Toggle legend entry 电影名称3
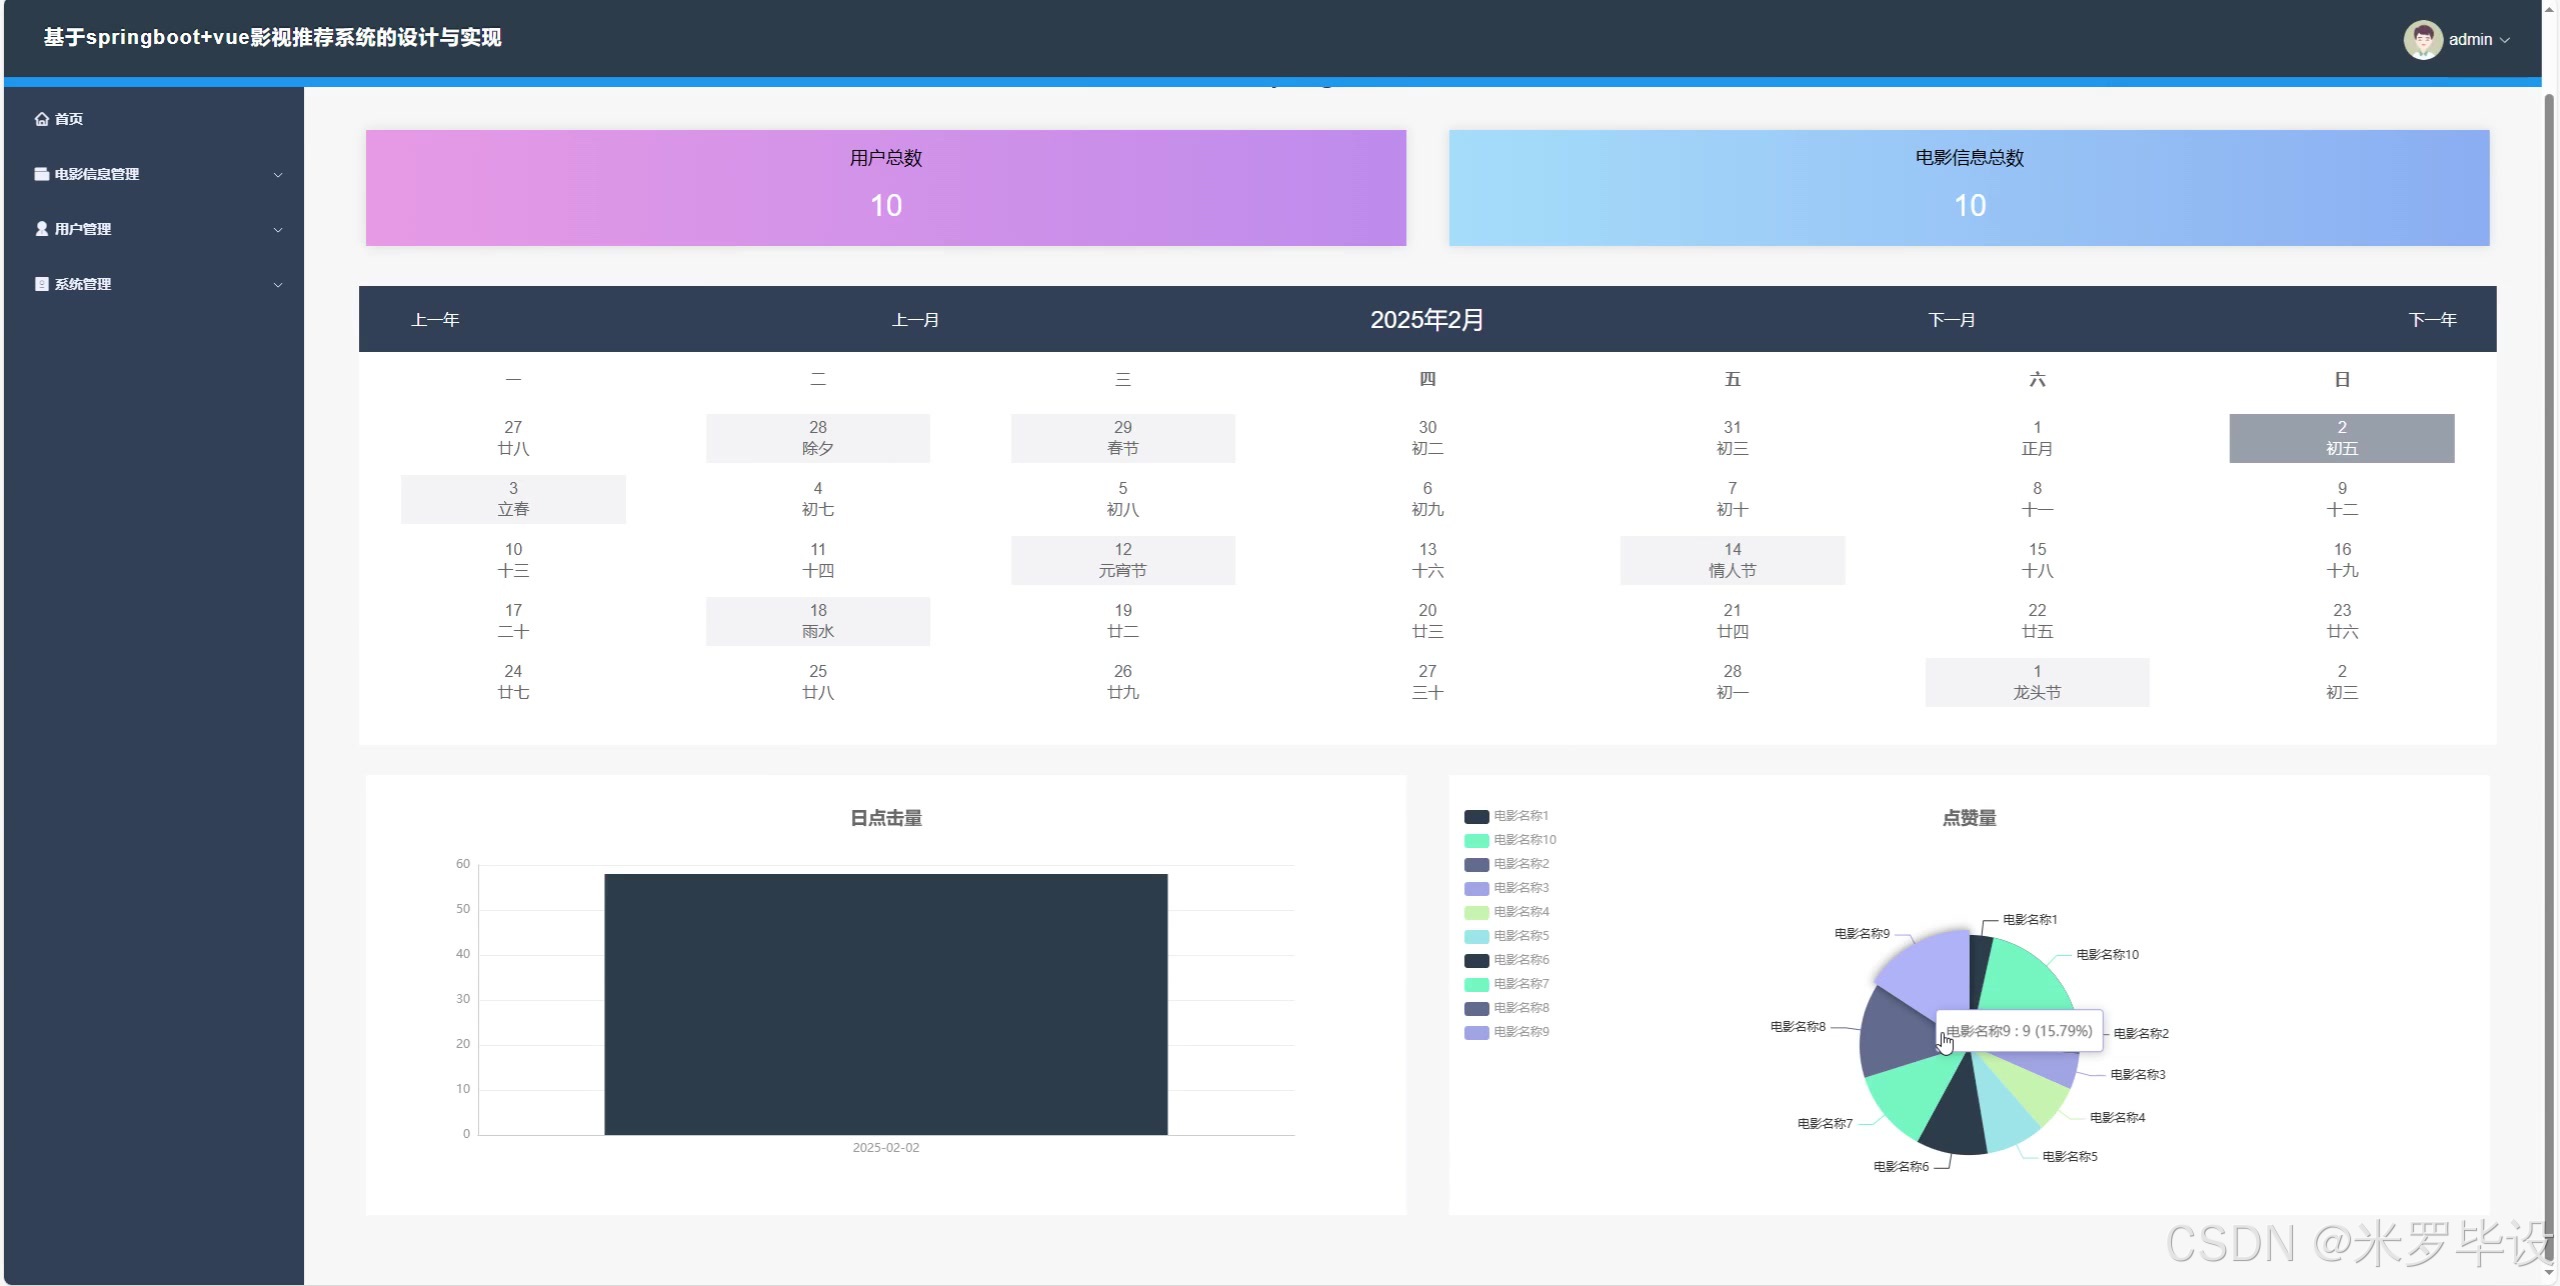2560x1286 pixels. (1507, 888)
